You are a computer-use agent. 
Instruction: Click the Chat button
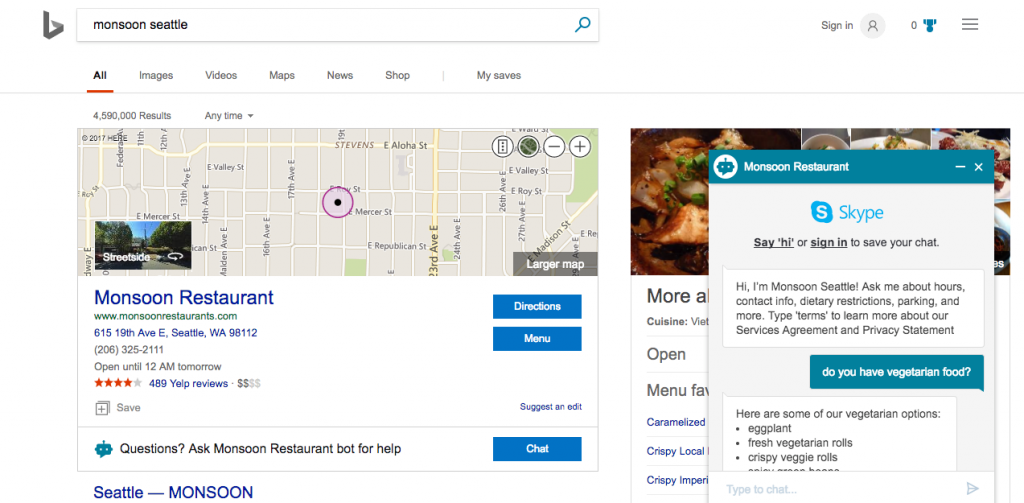[537, 449]
